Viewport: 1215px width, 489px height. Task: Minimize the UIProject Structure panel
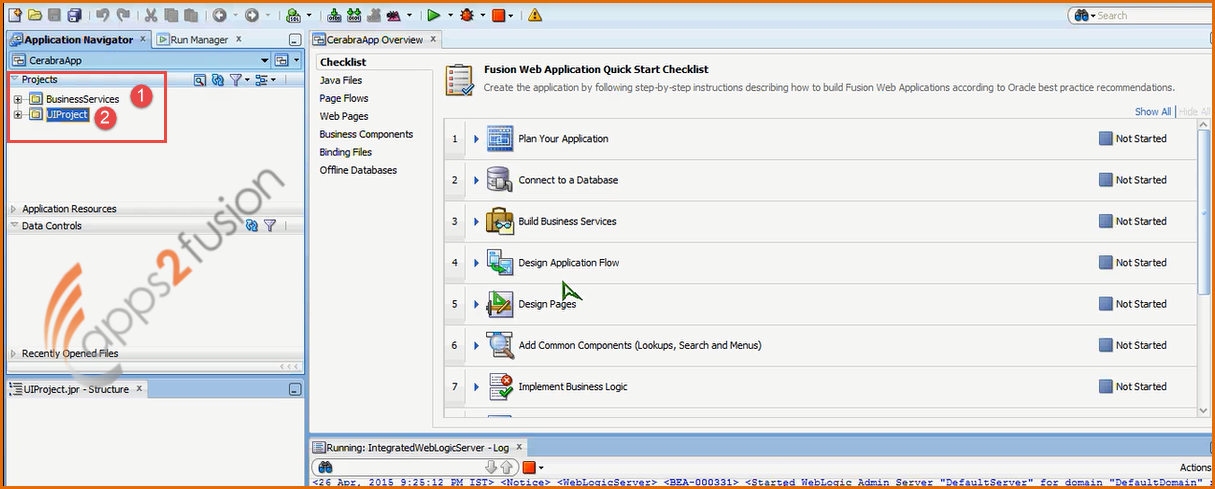pos(294,389)
